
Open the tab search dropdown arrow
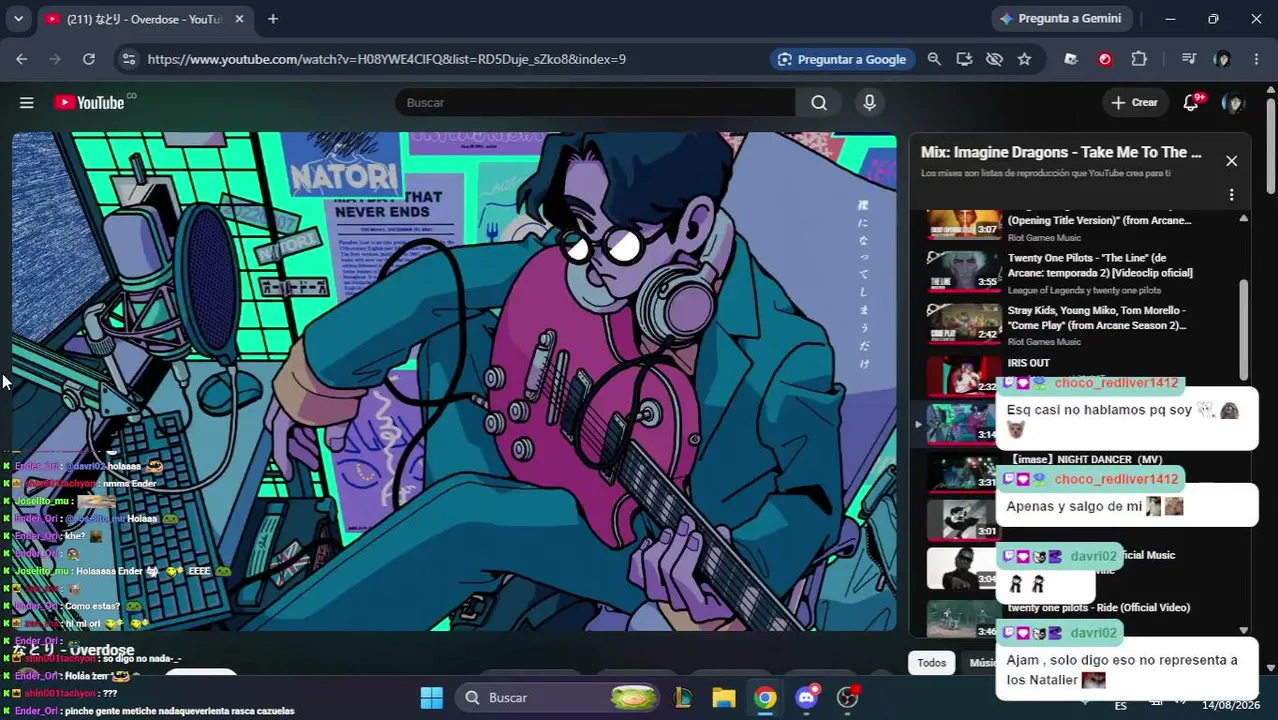coord(18,19)
